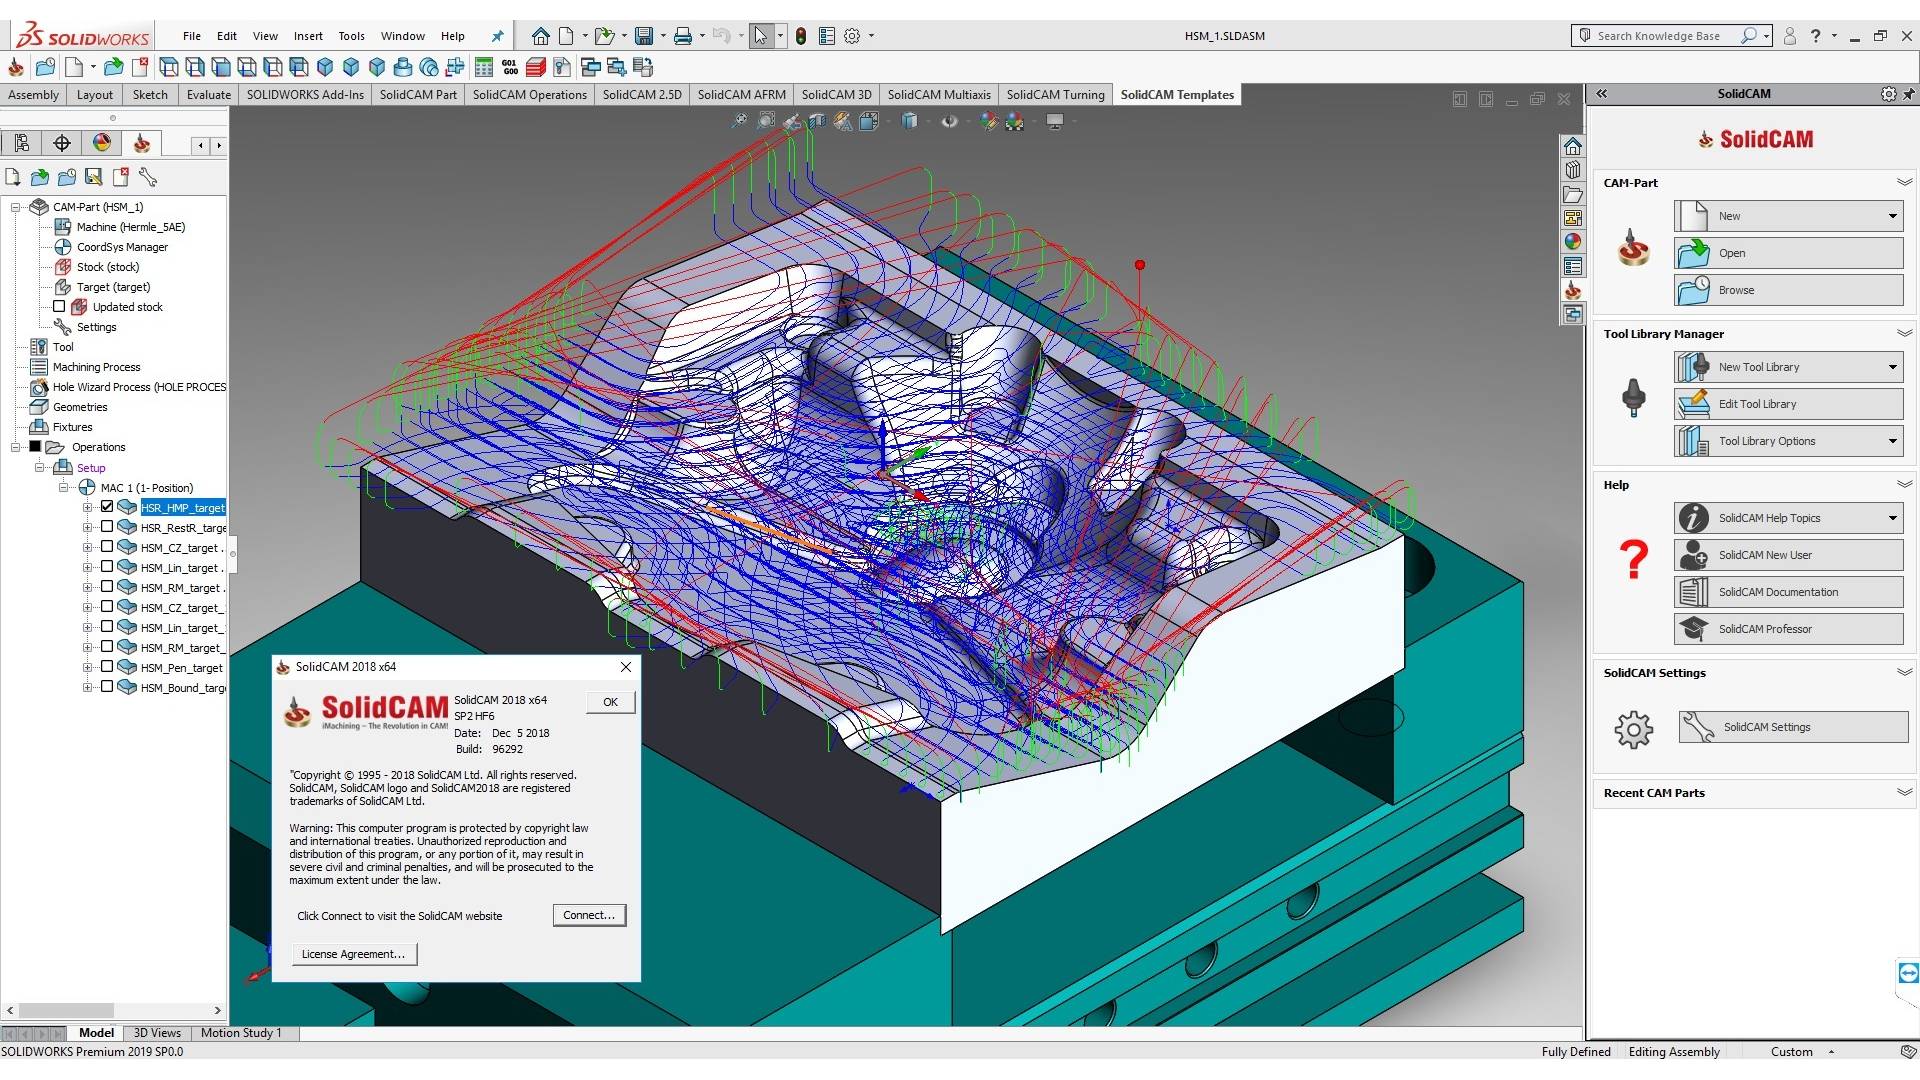Open the Insert menu
1920x1080 pixels.
tap(308, 36)
